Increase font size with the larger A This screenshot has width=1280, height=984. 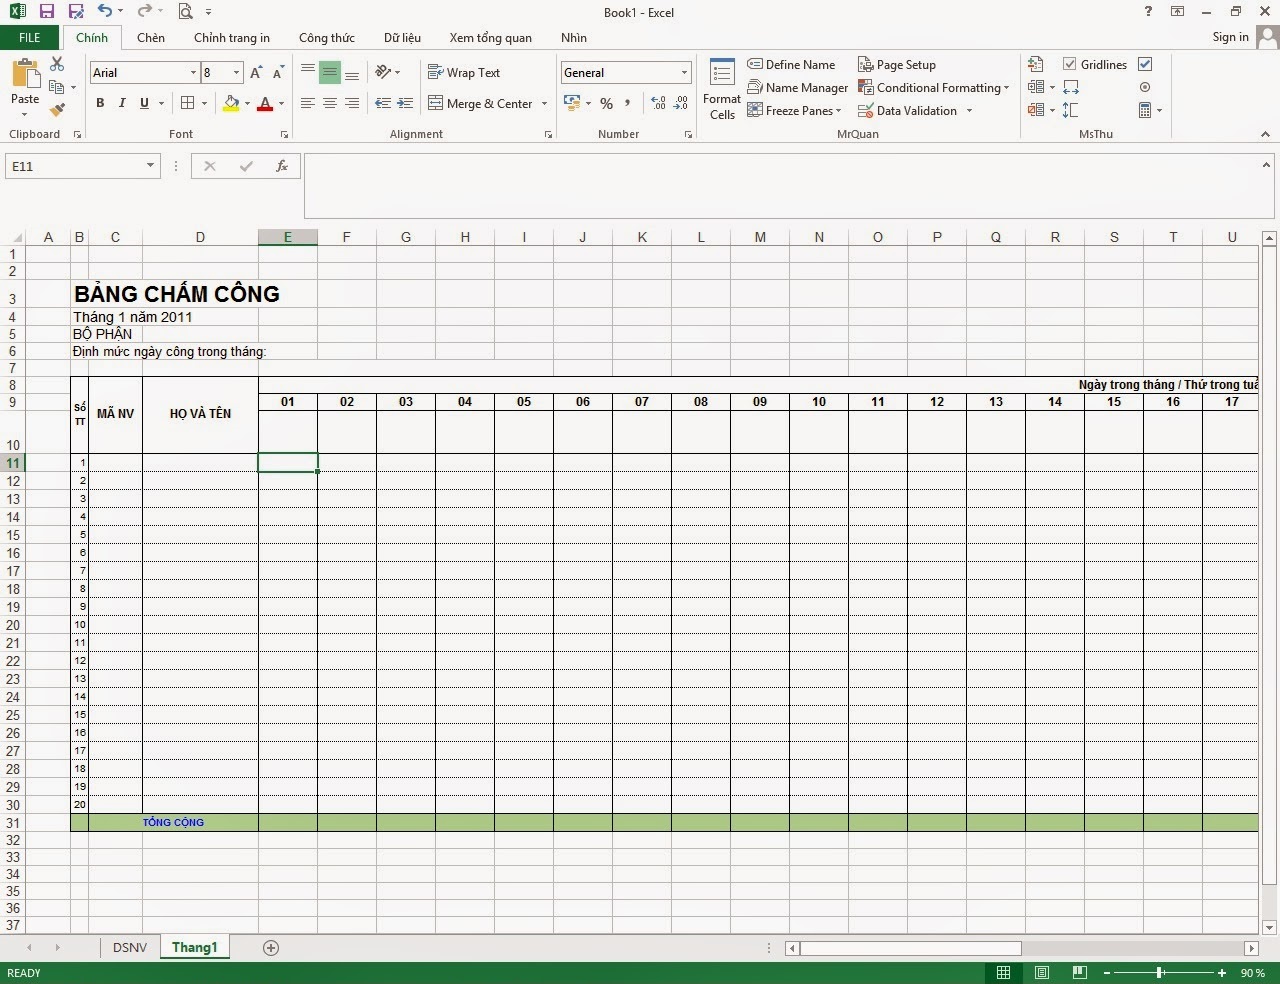(256, 72)
